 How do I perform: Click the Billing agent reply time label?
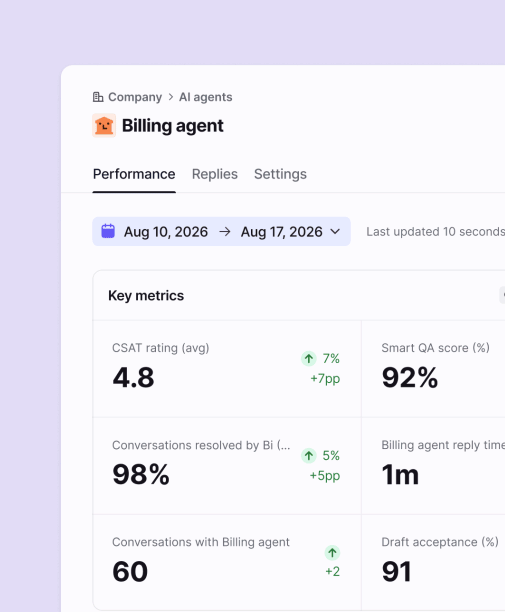click(443, 445)
